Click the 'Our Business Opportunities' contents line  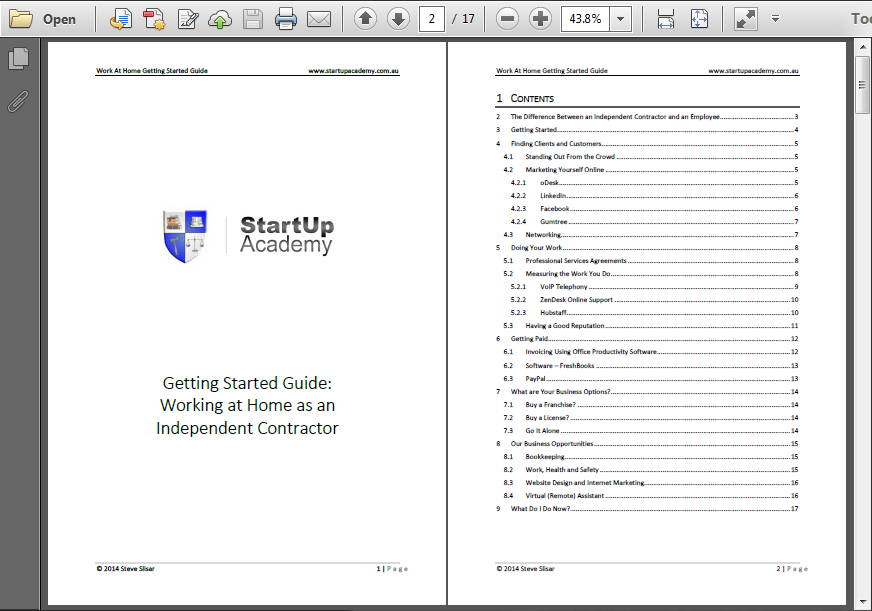(647, 444)
